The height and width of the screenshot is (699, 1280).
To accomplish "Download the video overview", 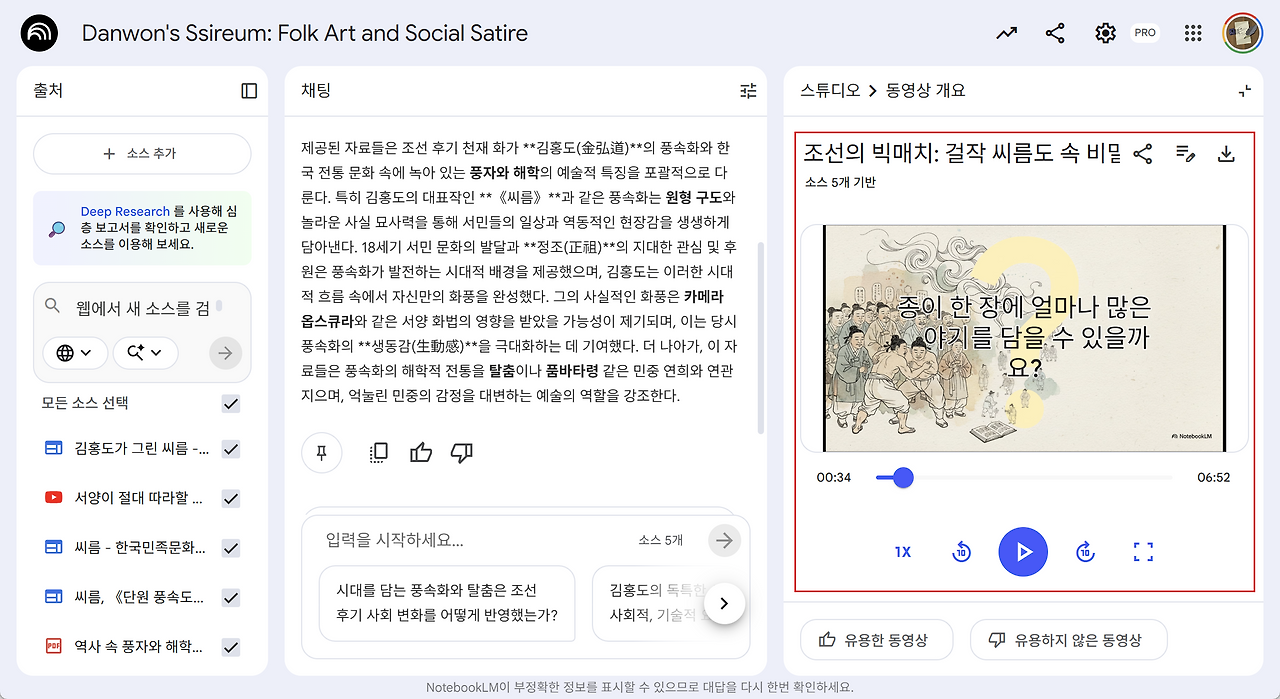I will 1226,153.
